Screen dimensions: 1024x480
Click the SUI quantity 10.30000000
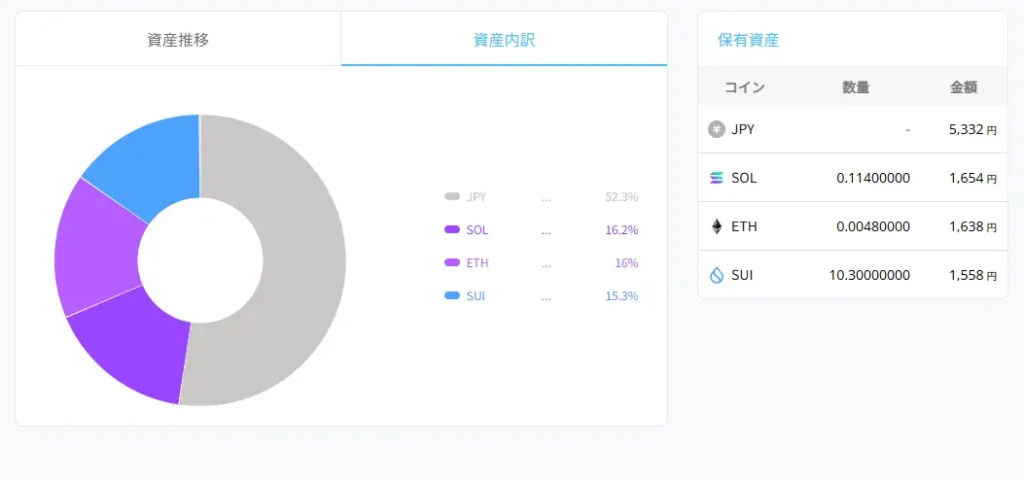click(x=870, y=276)
